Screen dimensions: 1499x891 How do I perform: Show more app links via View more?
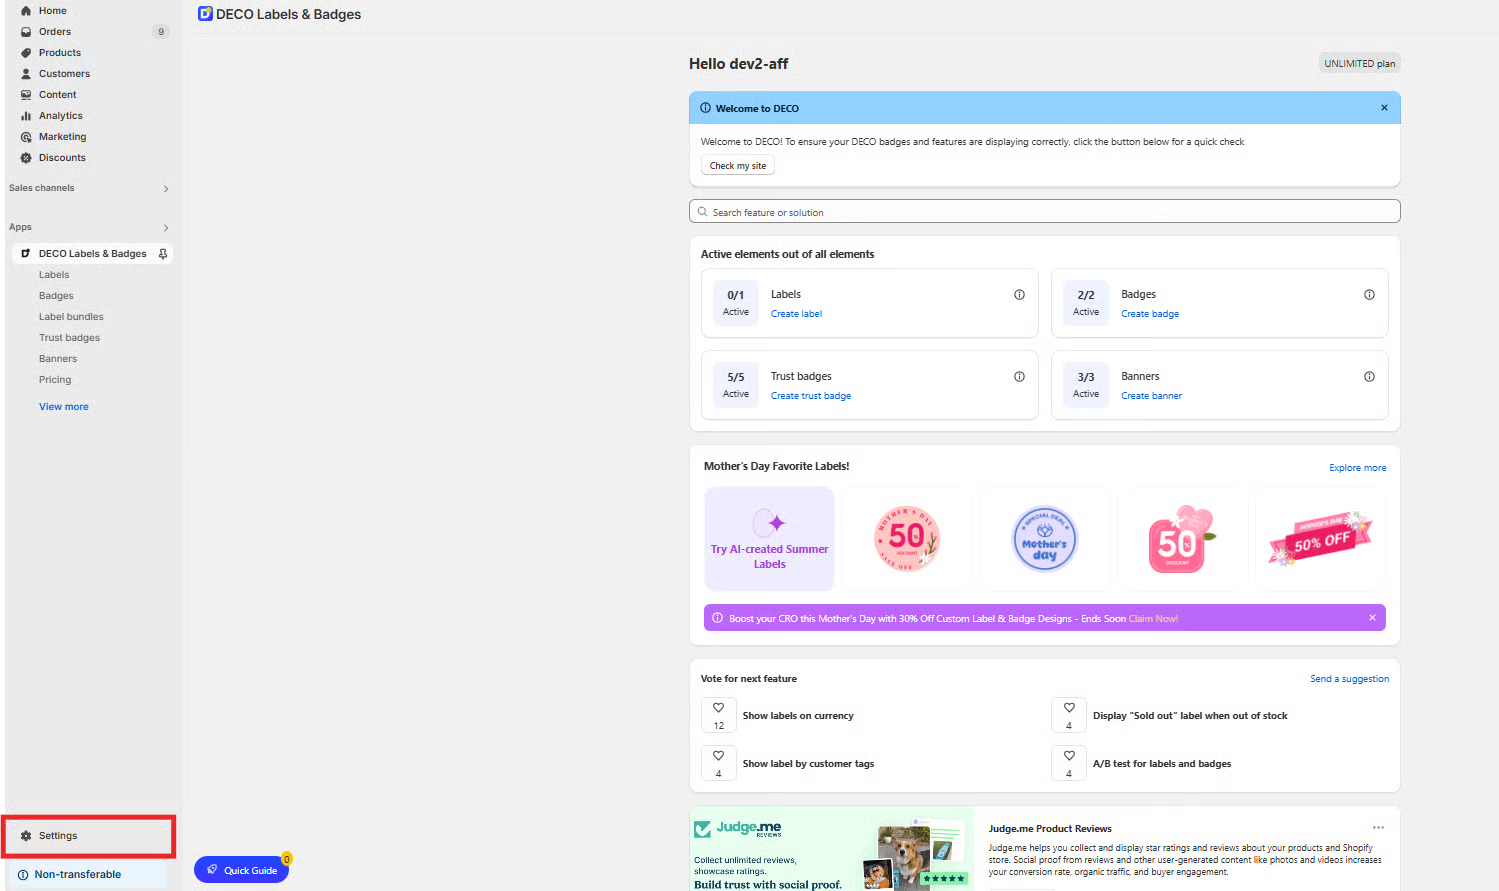[x=64, y=407]
